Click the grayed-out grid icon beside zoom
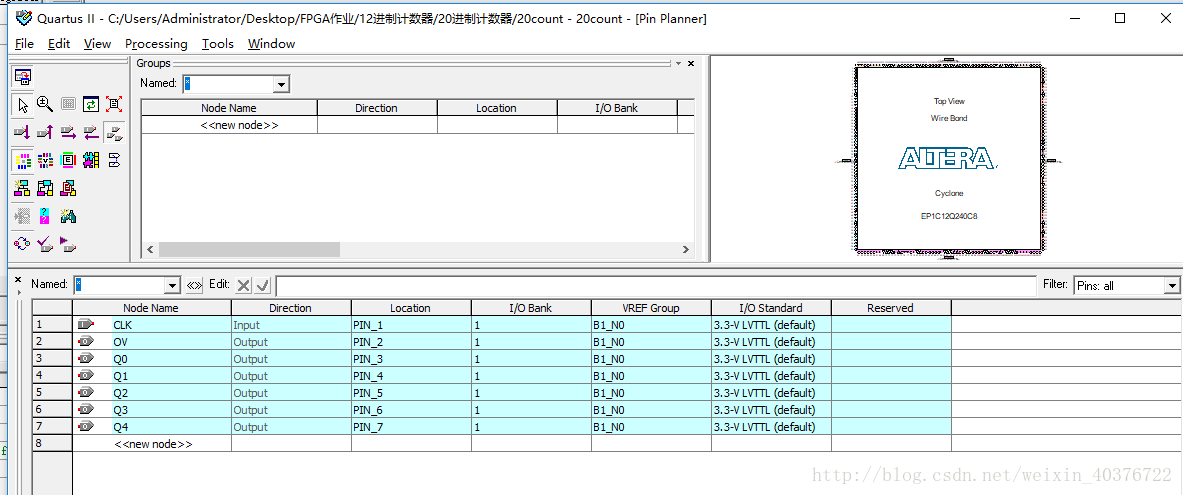 pos(69,104)
